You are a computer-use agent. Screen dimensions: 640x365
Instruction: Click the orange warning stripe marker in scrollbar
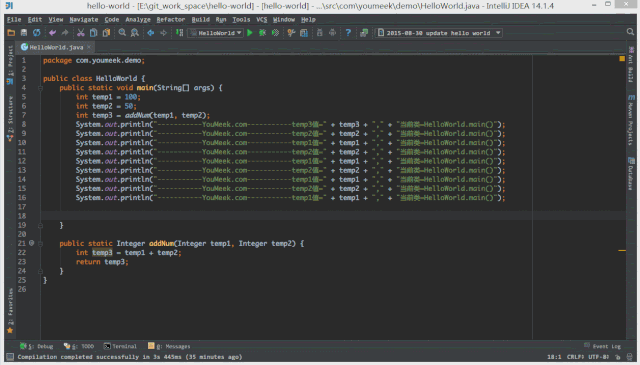click(622, 250)
